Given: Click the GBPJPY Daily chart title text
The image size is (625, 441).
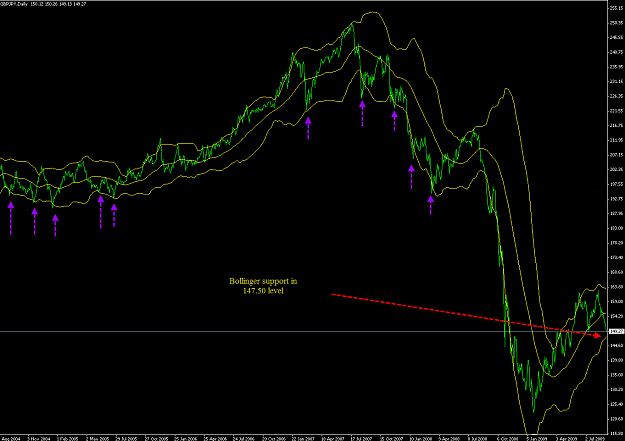Looking at the screenshot, I should 43,4.
